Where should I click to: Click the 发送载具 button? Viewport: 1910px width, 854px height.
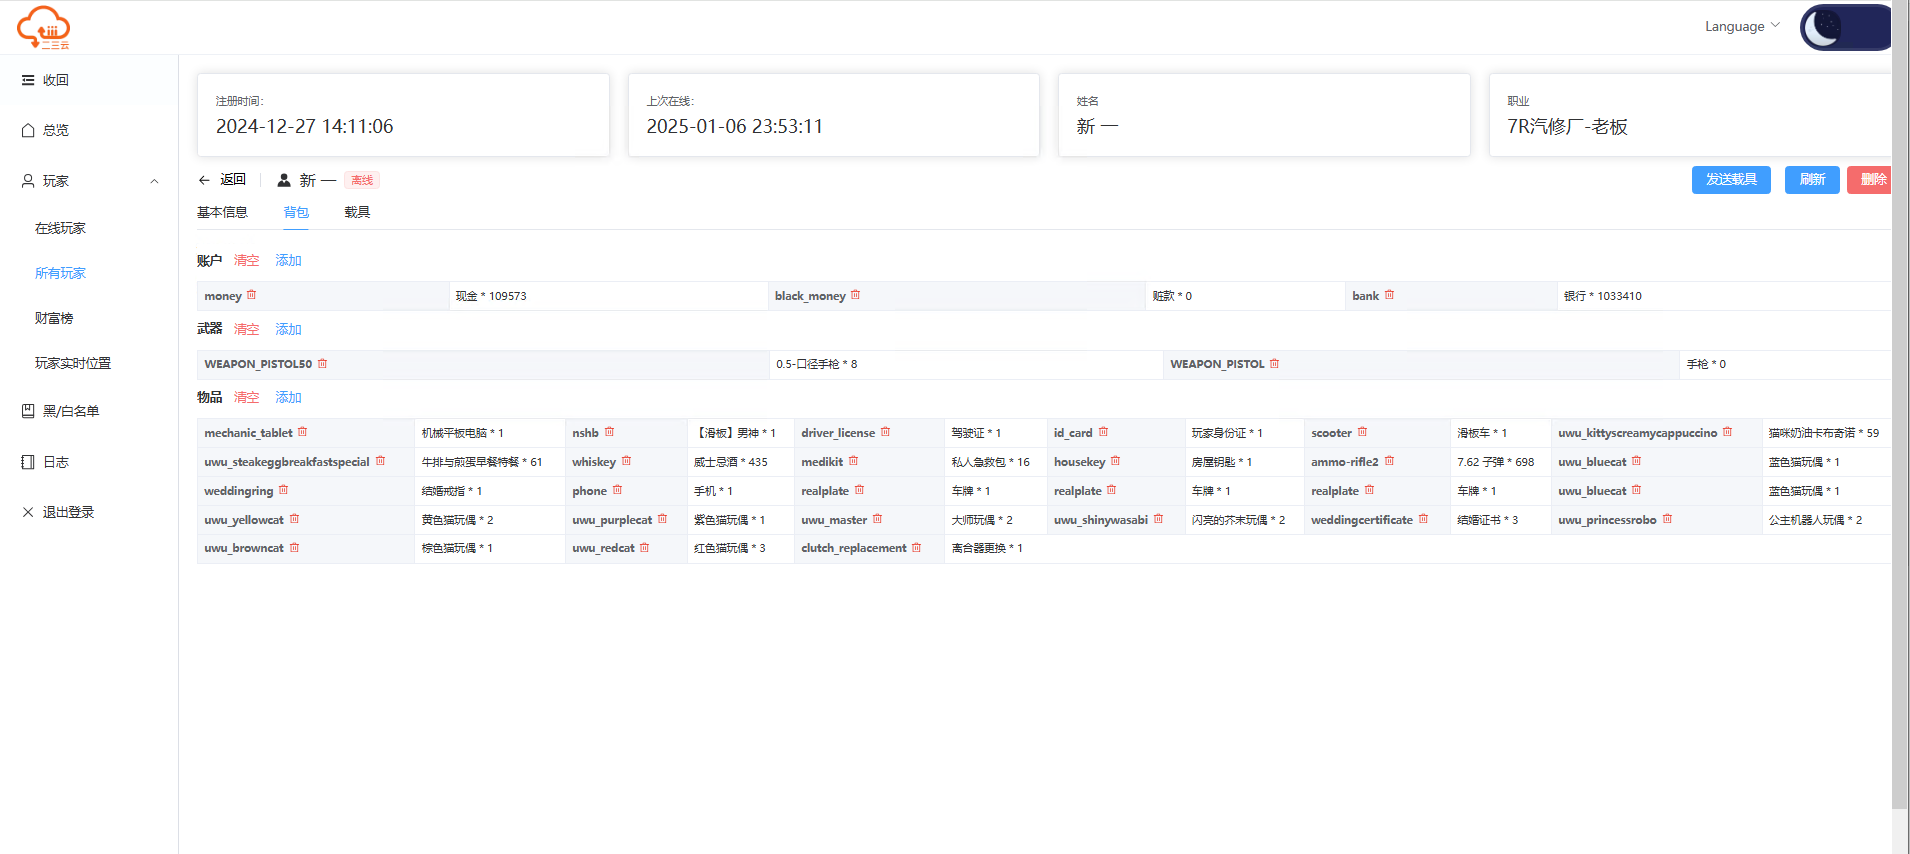[x=1731, y=180]
